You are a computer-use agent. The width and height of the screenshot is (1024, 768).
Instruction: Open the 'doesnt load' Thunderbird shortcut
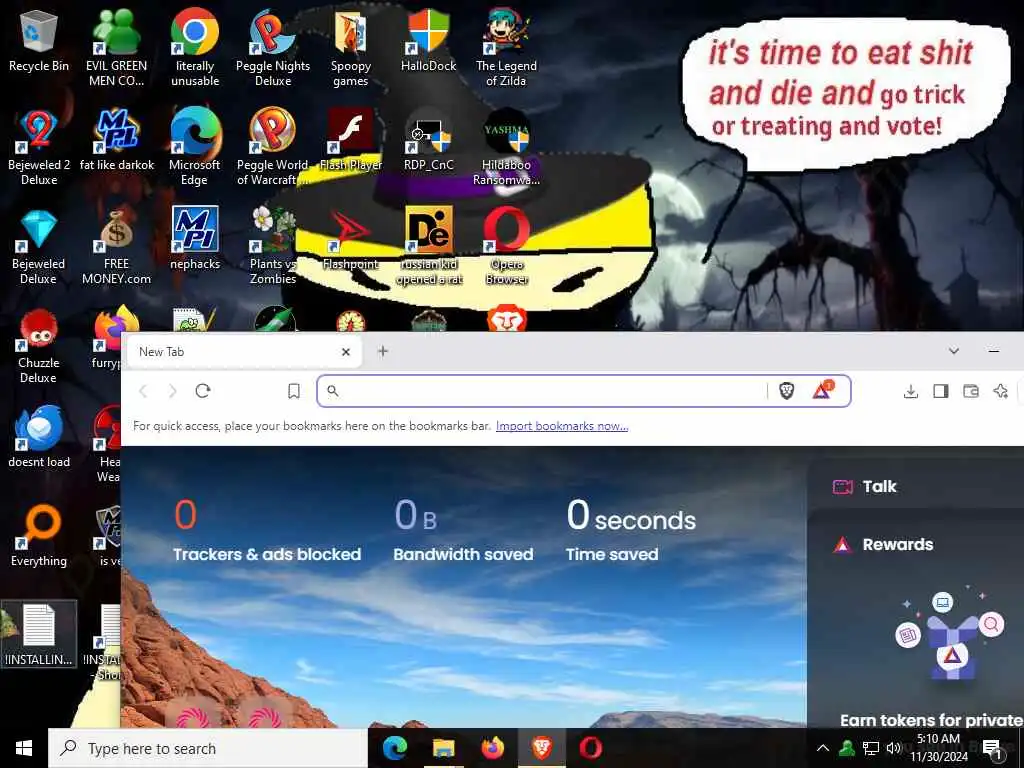click(39, 436)
